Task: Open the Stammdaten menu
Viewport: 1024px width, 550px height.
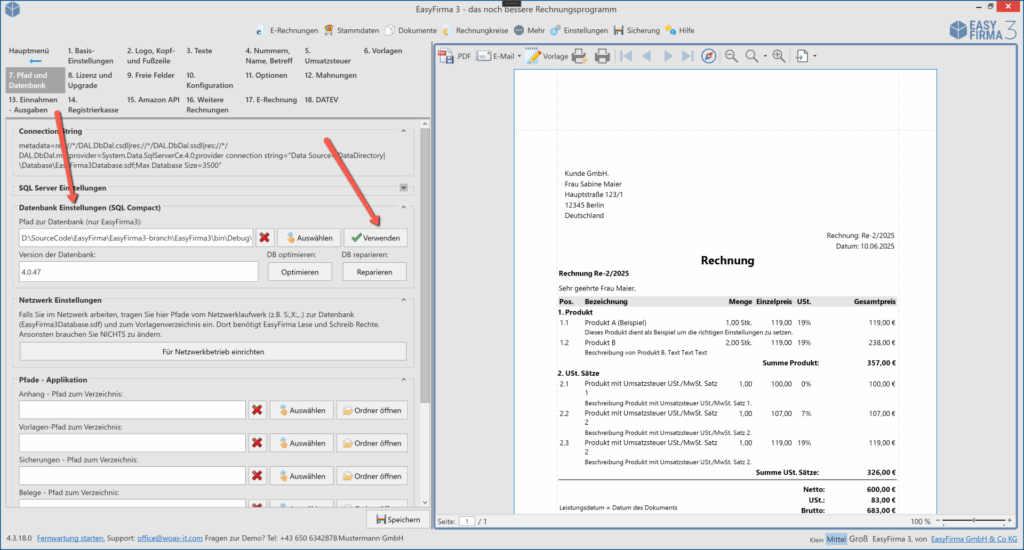Action: (x=351, y=31)
